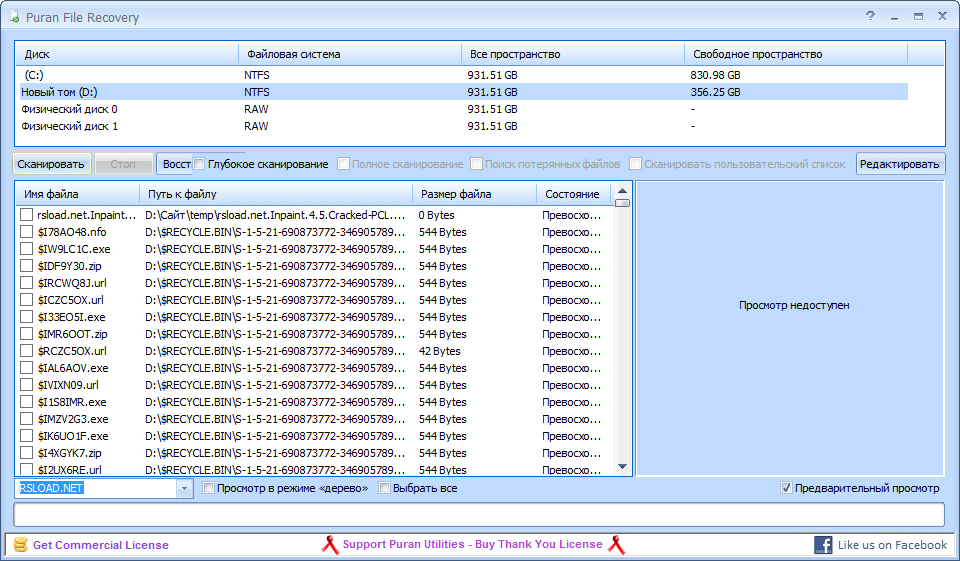Select the (C:) disk row
This screenshot has width=960, height=561.
[x=34, y=75]
